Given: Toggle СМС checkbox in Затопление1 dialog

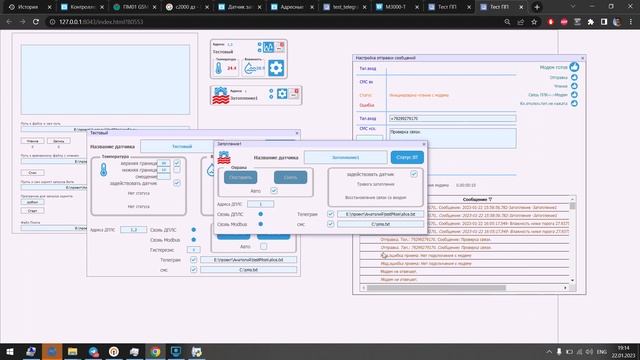Looking at the screenshot, I should 331,224.
